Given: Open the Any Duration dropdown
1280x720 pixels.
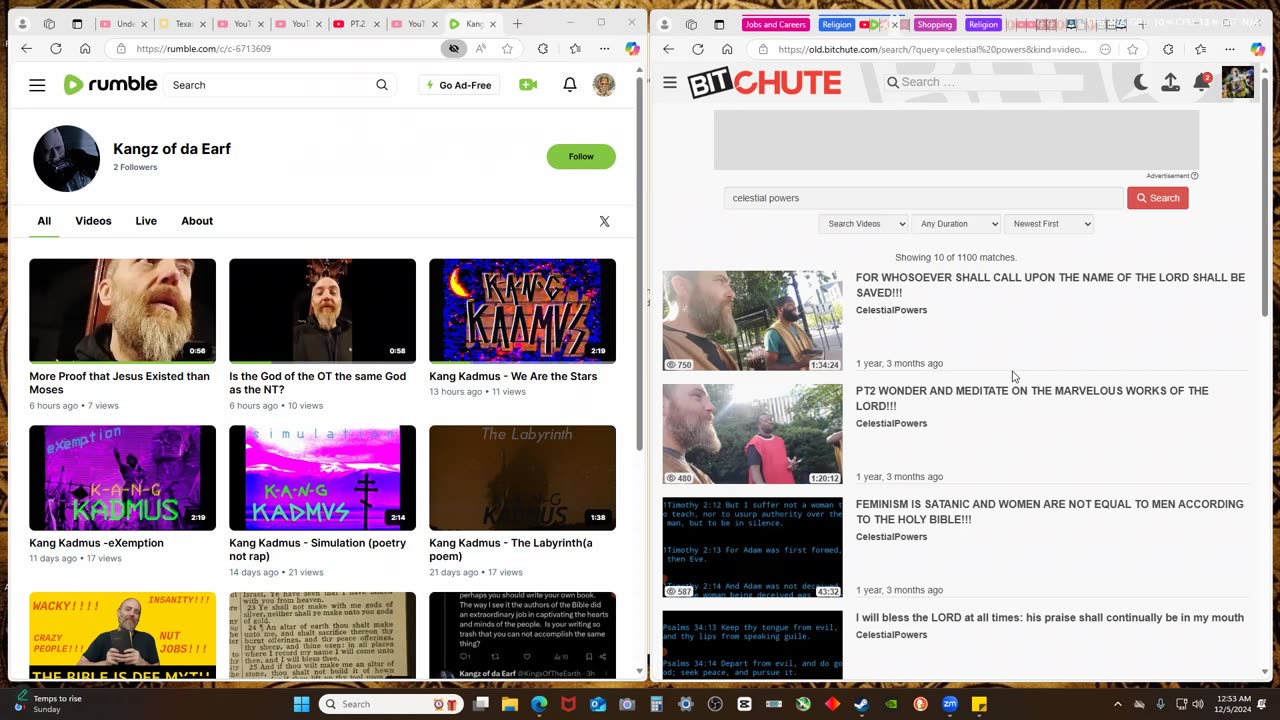Looking at the screenshot, I should click(x=955, y=224).
